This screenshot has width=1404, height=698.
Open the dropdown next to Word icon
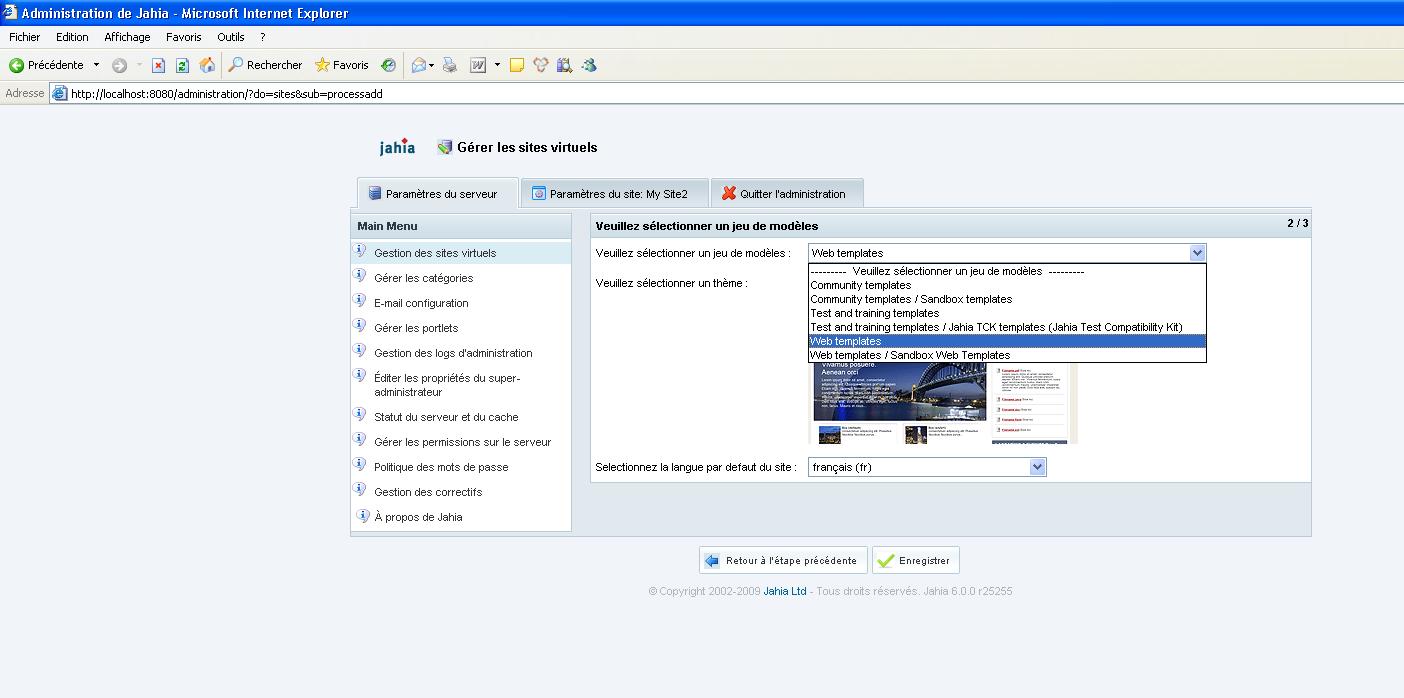[497, 65]
